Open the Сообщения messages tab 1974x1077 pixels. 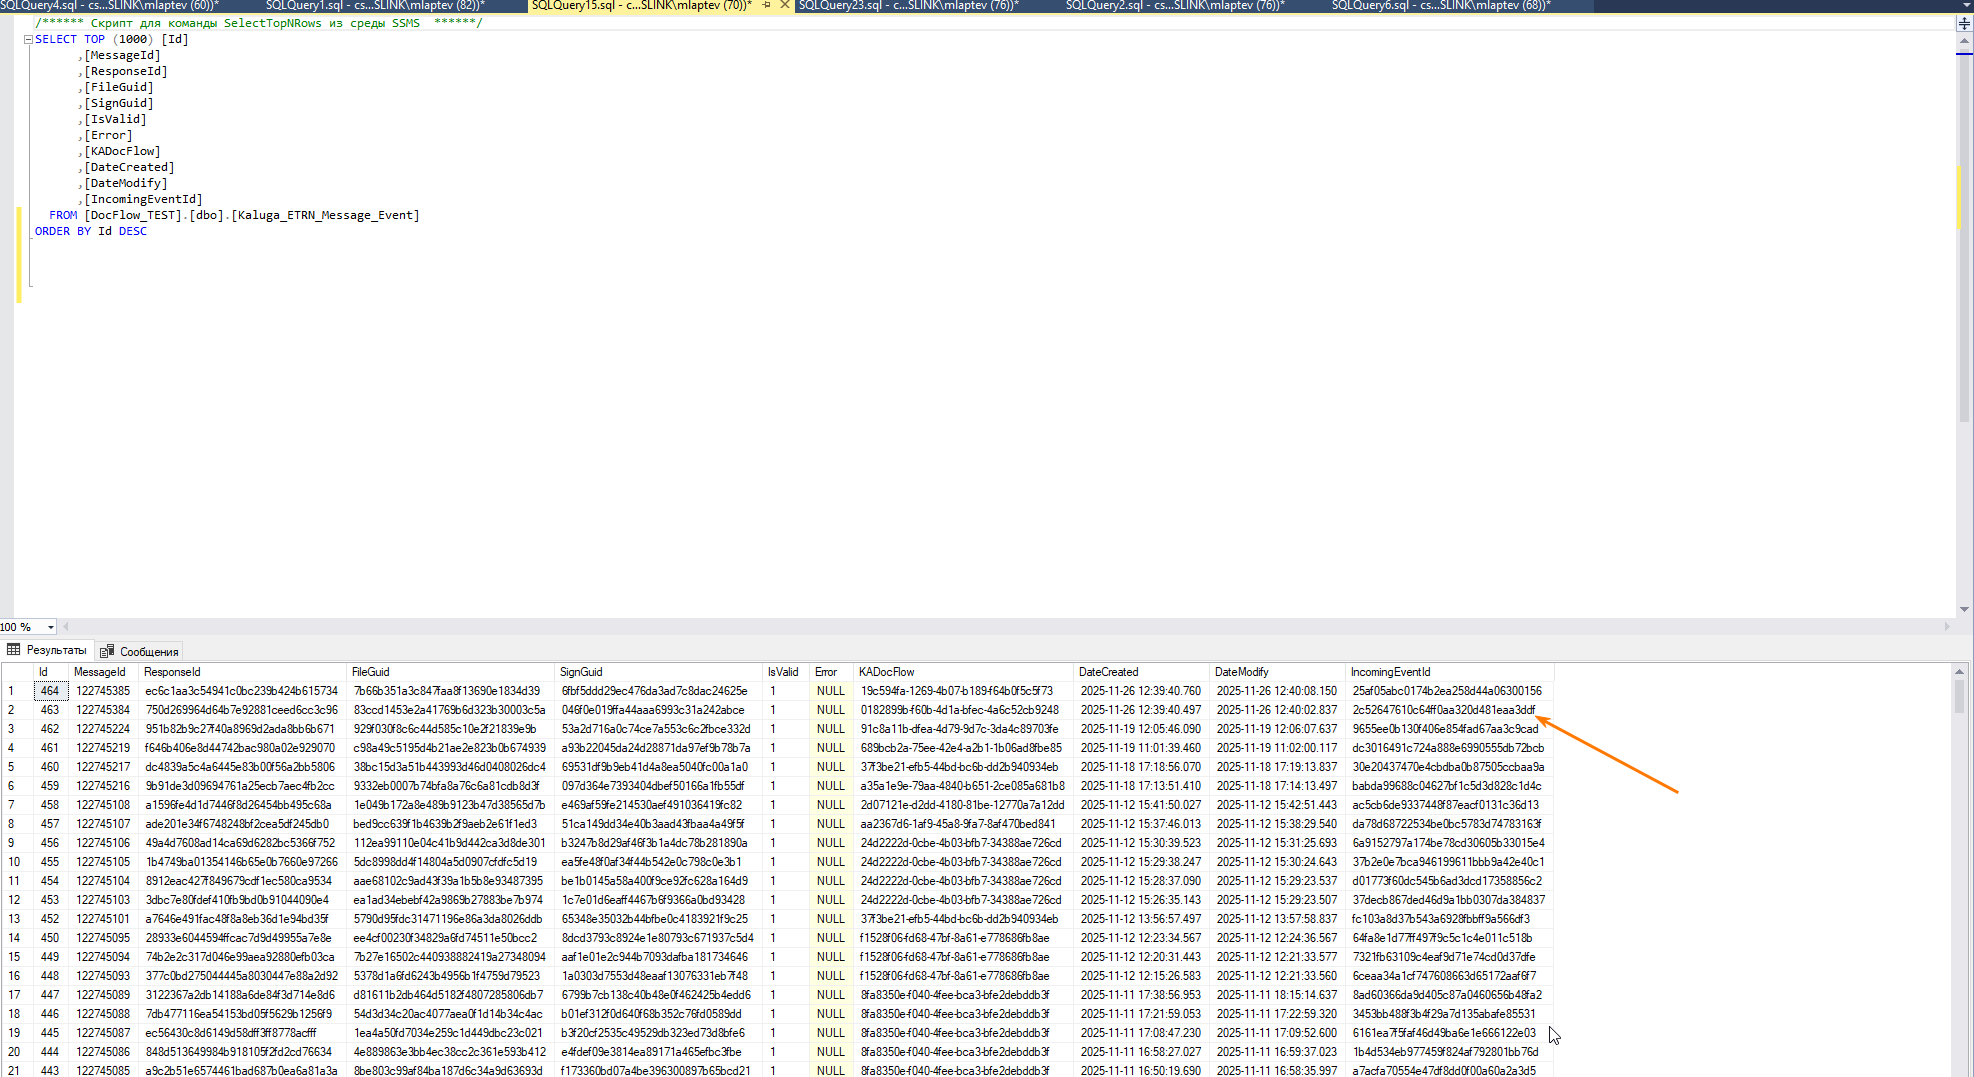click(x=139, y=651)
